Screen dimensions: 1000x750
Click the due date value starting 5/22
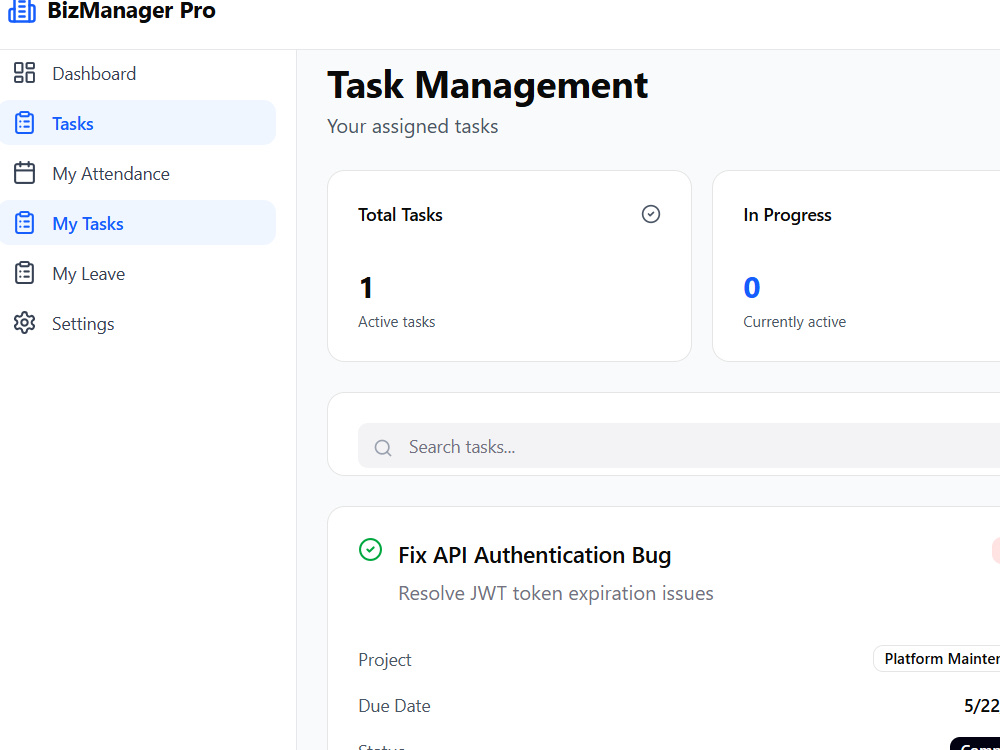982,705
